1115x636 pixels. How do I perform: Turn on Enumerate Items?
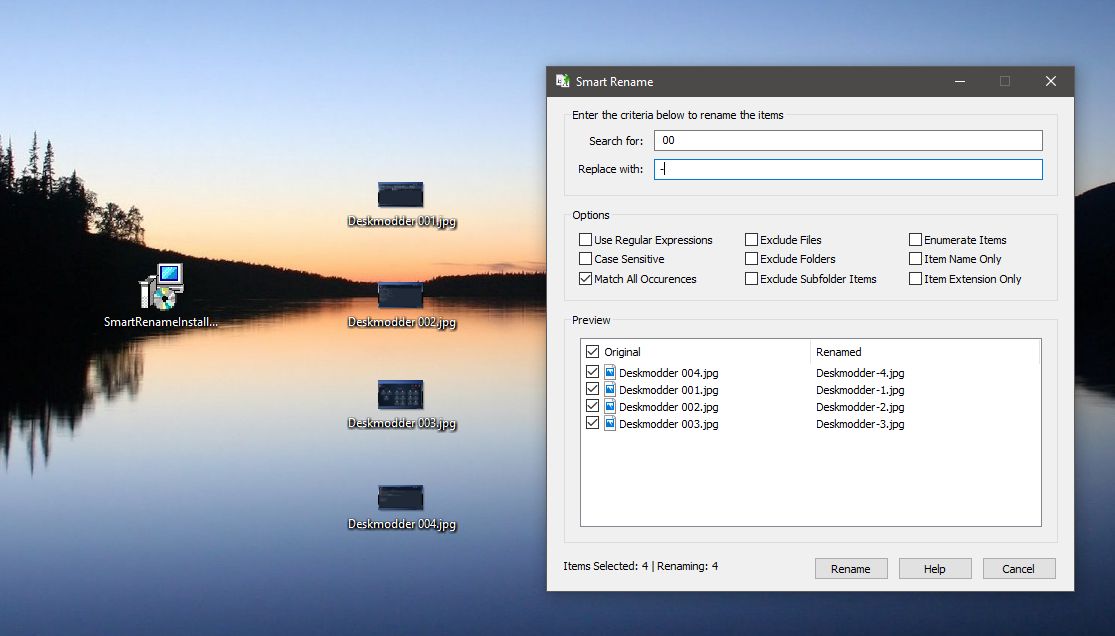(x=915, y=240)
